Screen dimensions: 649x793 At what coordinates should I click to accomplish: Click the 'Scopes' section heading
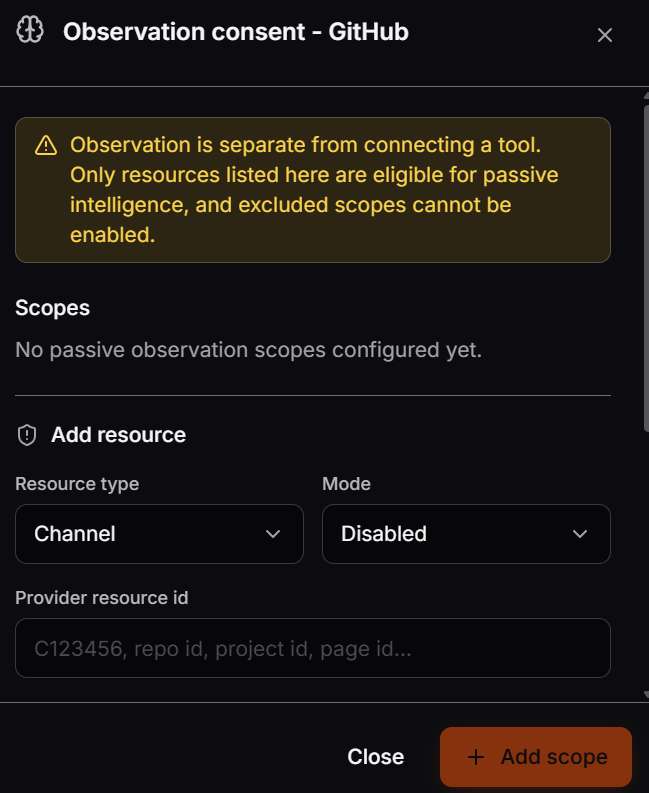coord(53,308)
